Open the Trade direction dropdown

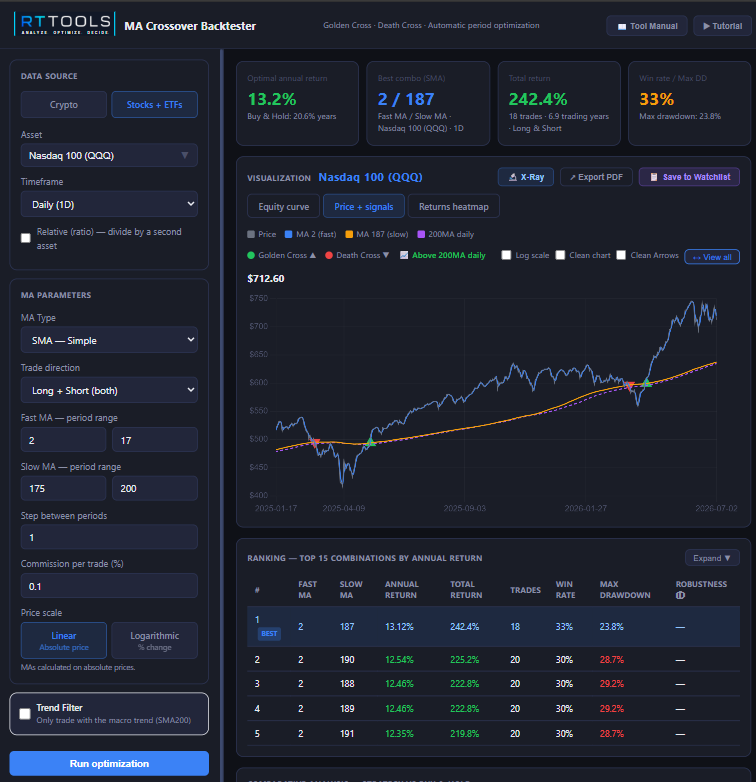pyautogui.click(x=109, y=390)
